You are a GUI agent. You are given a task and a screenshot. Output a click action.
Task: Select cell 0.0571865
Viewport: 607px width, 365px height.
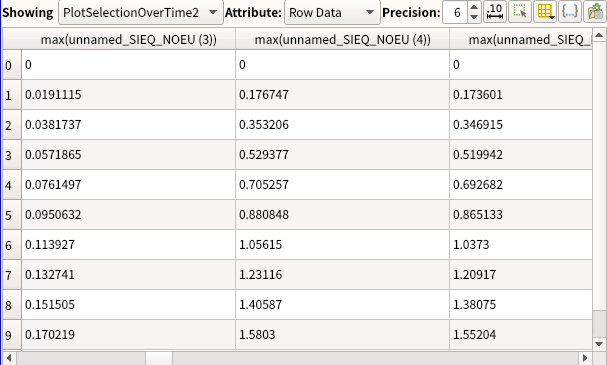[129, 155]
